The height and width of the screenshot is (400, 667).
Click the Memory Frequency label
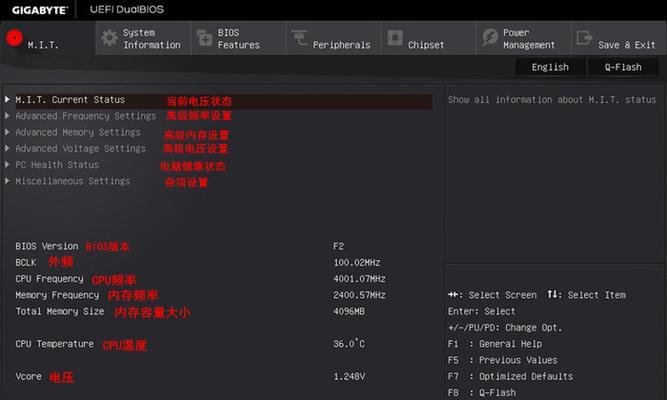click(57, 295)
